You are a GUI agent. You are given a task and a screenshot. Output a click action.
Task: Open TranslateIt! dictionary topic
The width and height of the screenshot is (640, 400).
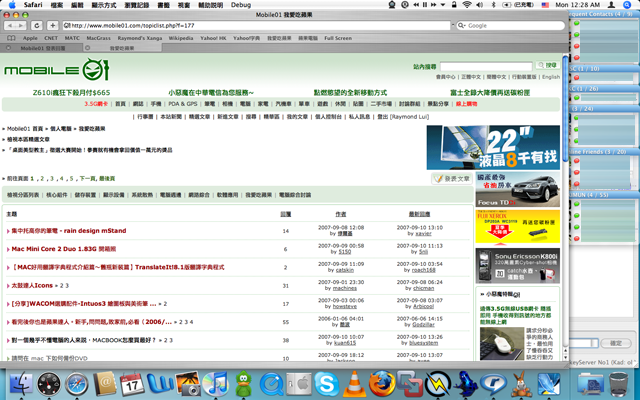point(118,267)
